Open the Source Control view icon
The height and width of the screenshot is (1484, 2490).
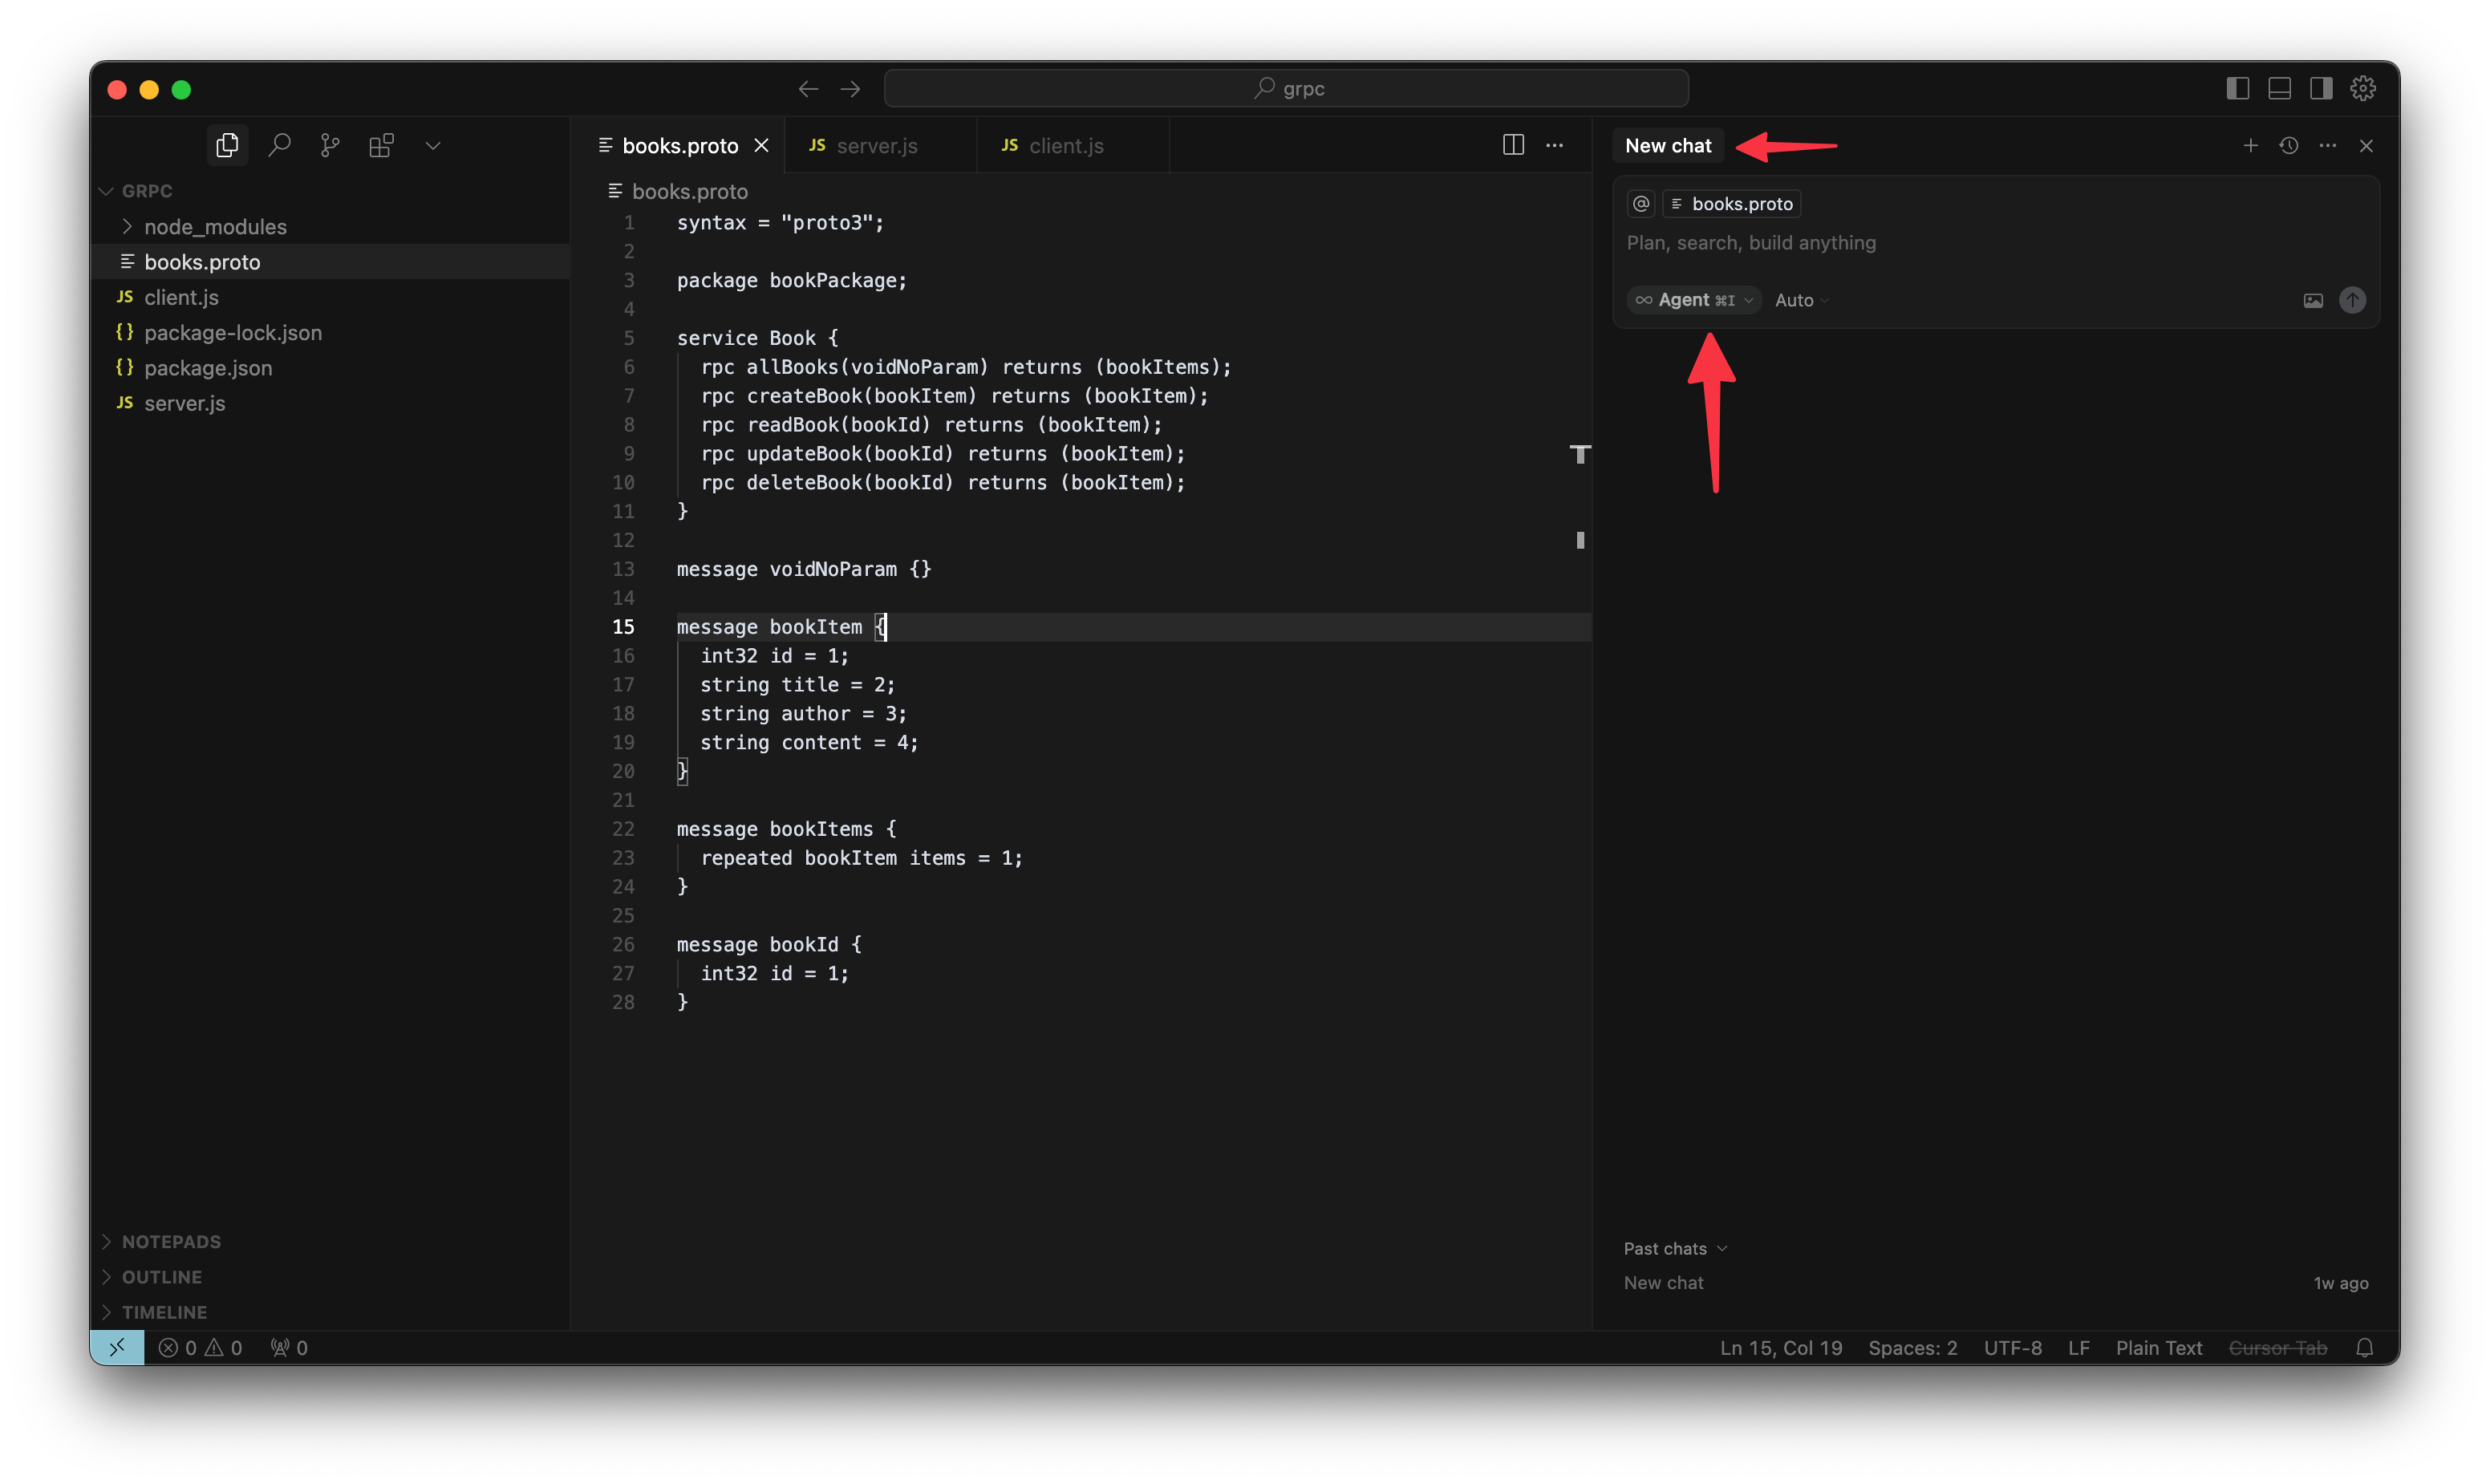[330, 145]
